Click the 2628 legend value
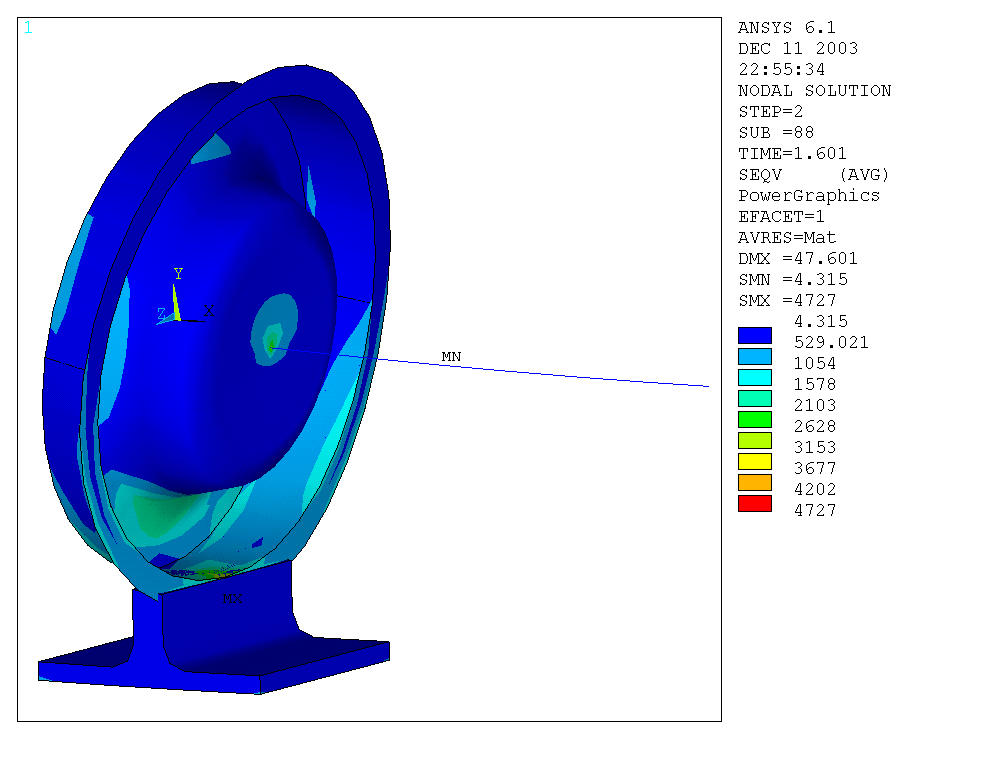The width and height of the screenshot is (985, 783). 814,427
